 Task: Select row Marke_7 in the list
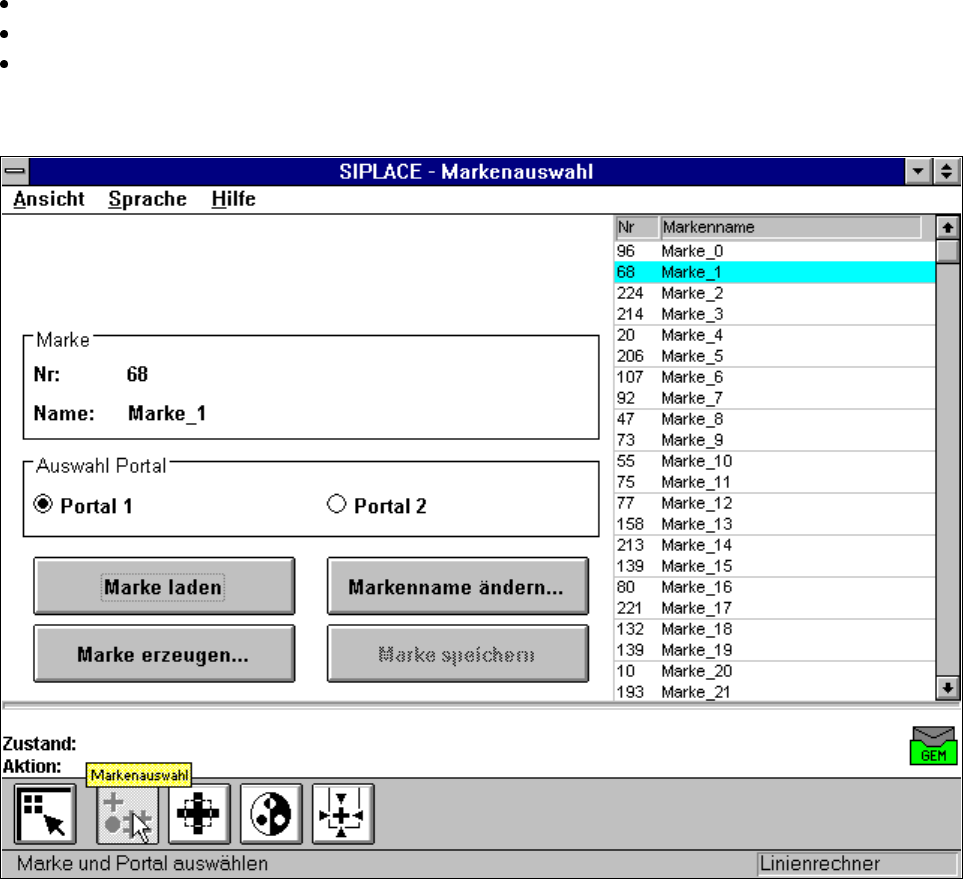click(775, 398)
